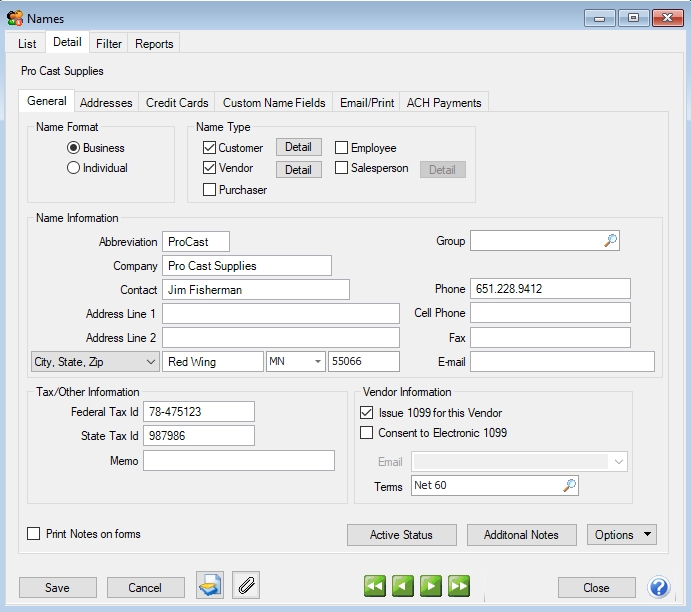The image size is (691, 612).
Task: Go to the first record arrow
Action: pos(375,587)
